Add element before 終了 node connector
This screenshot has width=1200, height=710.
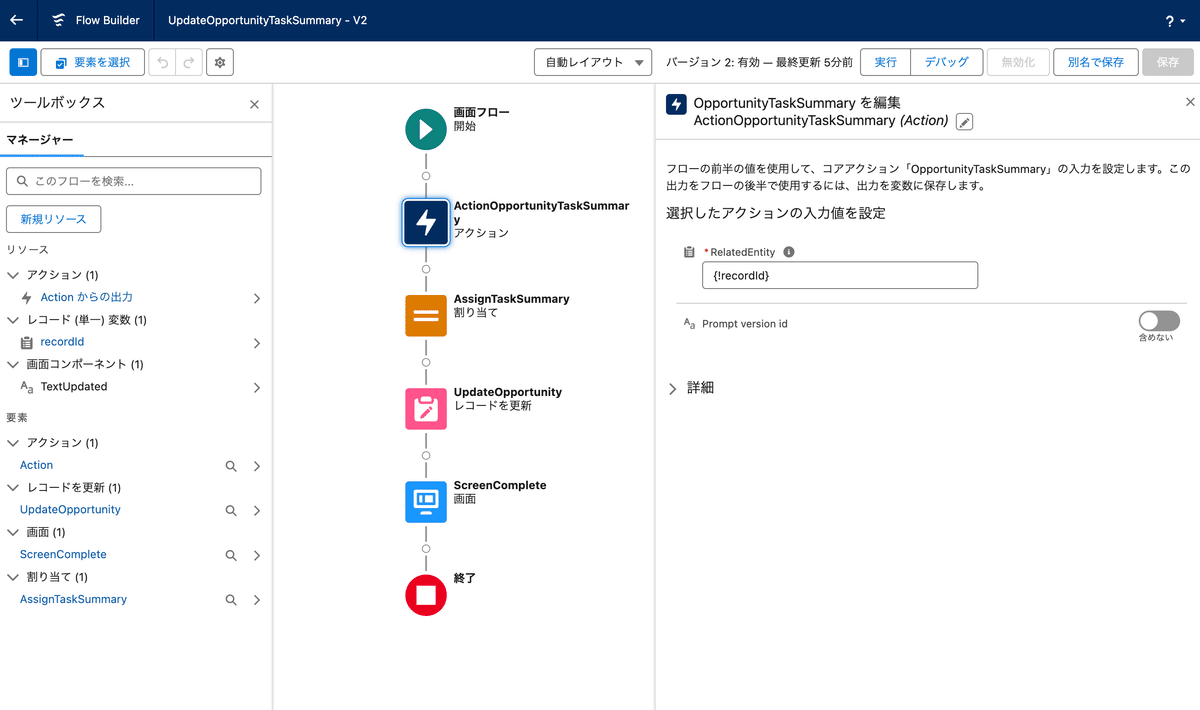coord(426,549)
